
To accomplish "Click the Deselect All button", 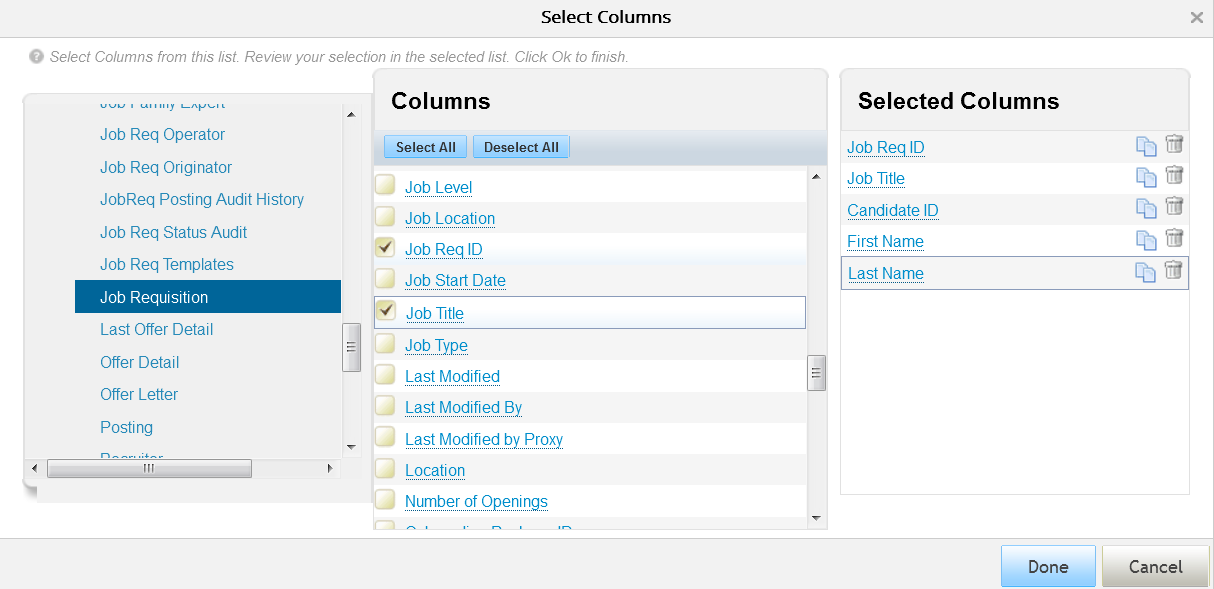I will (521, 146).
